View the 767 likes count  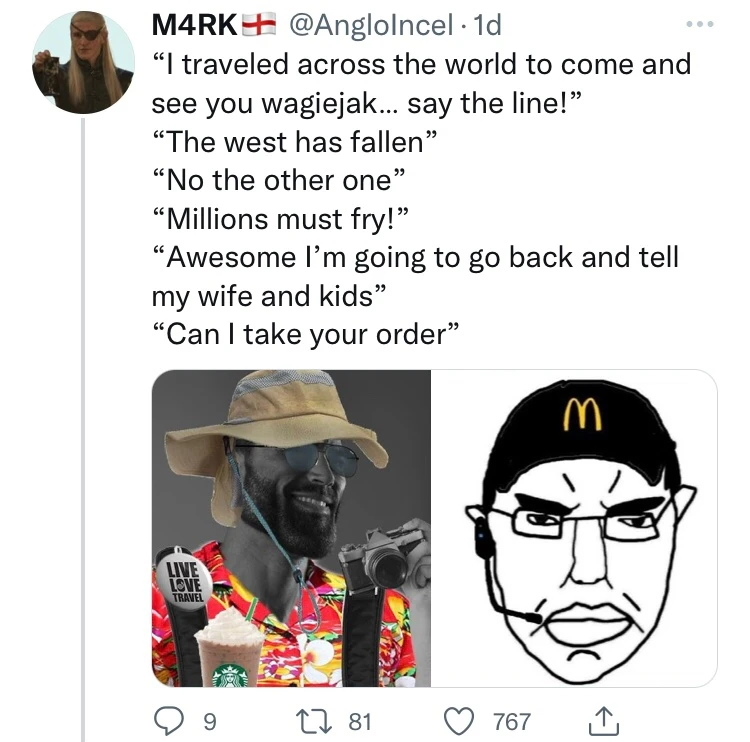tap(512, 721)
